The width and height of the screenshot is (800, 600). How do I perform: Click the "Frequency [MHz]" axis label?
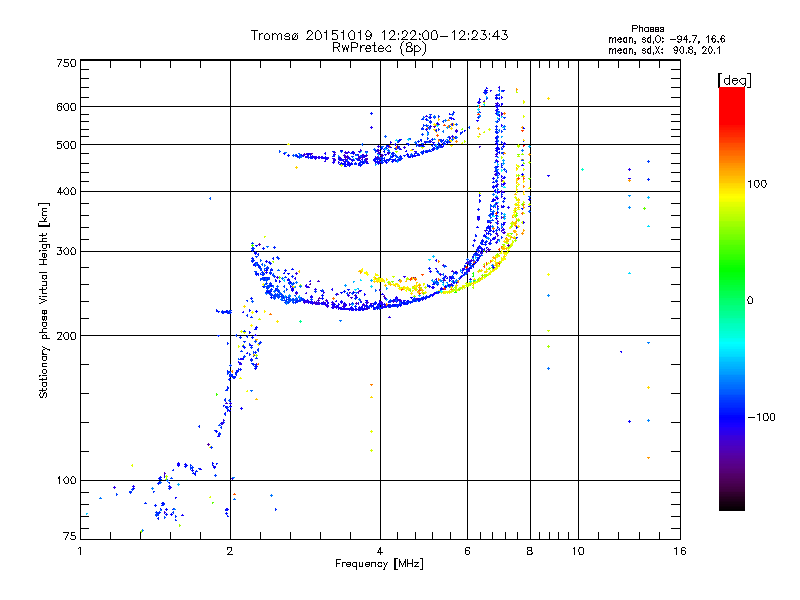click(x=379, y=564)
